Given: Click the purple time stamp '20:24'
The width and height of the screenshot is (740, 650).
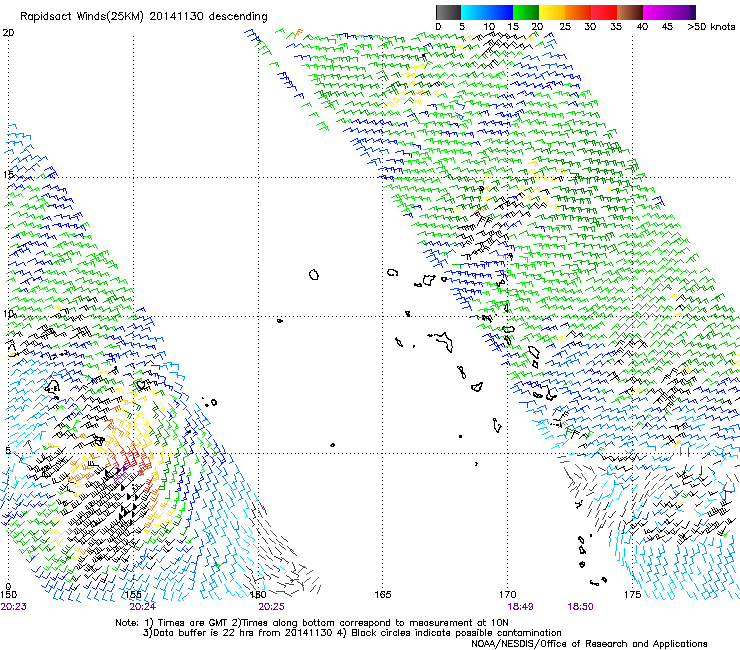Looking at the screenshot, I should [x=143, y=607].
